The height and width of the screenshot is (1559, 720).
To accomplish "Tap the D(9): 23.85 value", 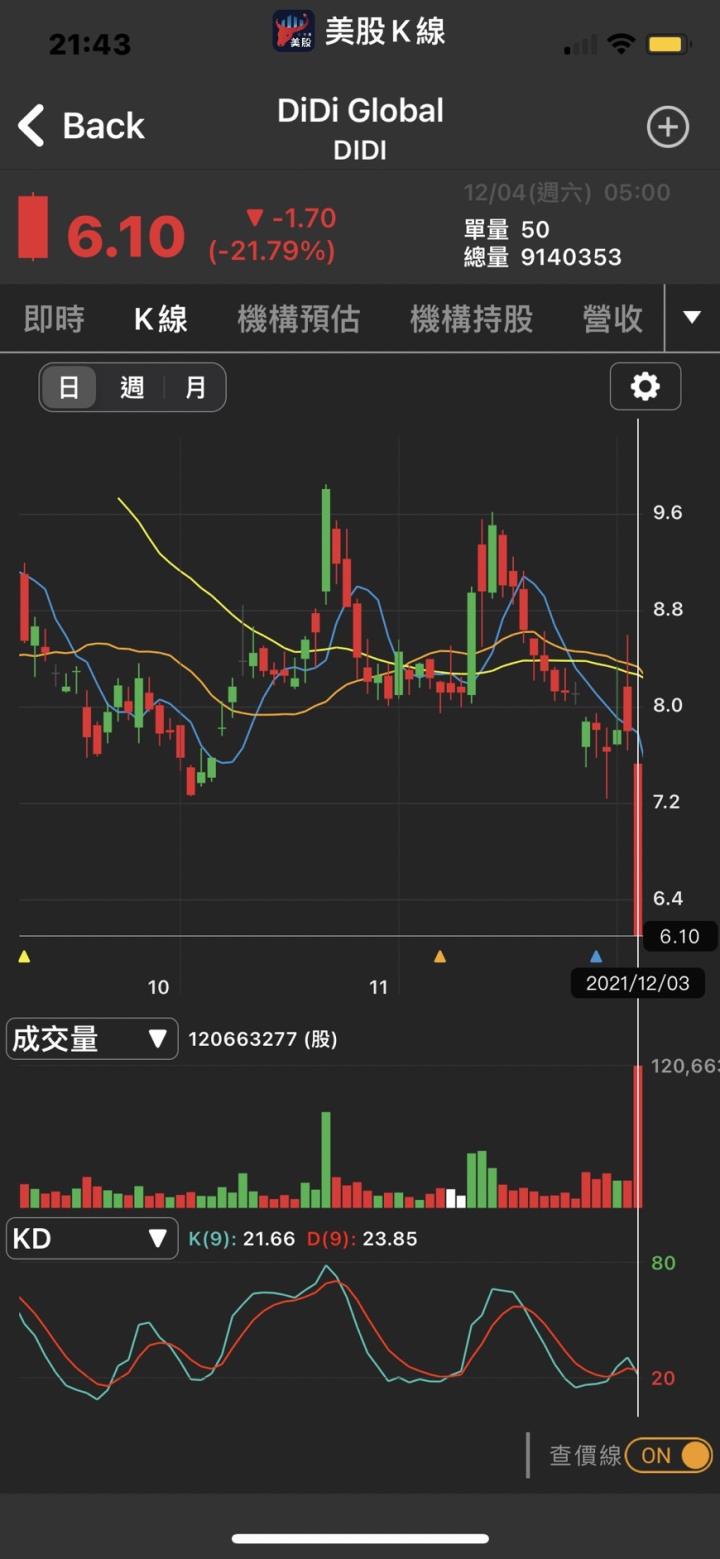I will [362, 1239].
